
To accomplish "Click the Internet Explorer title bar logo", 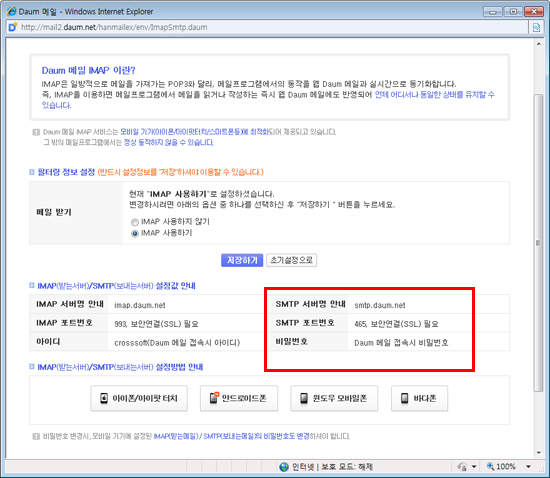I will [x=11, y=11].
